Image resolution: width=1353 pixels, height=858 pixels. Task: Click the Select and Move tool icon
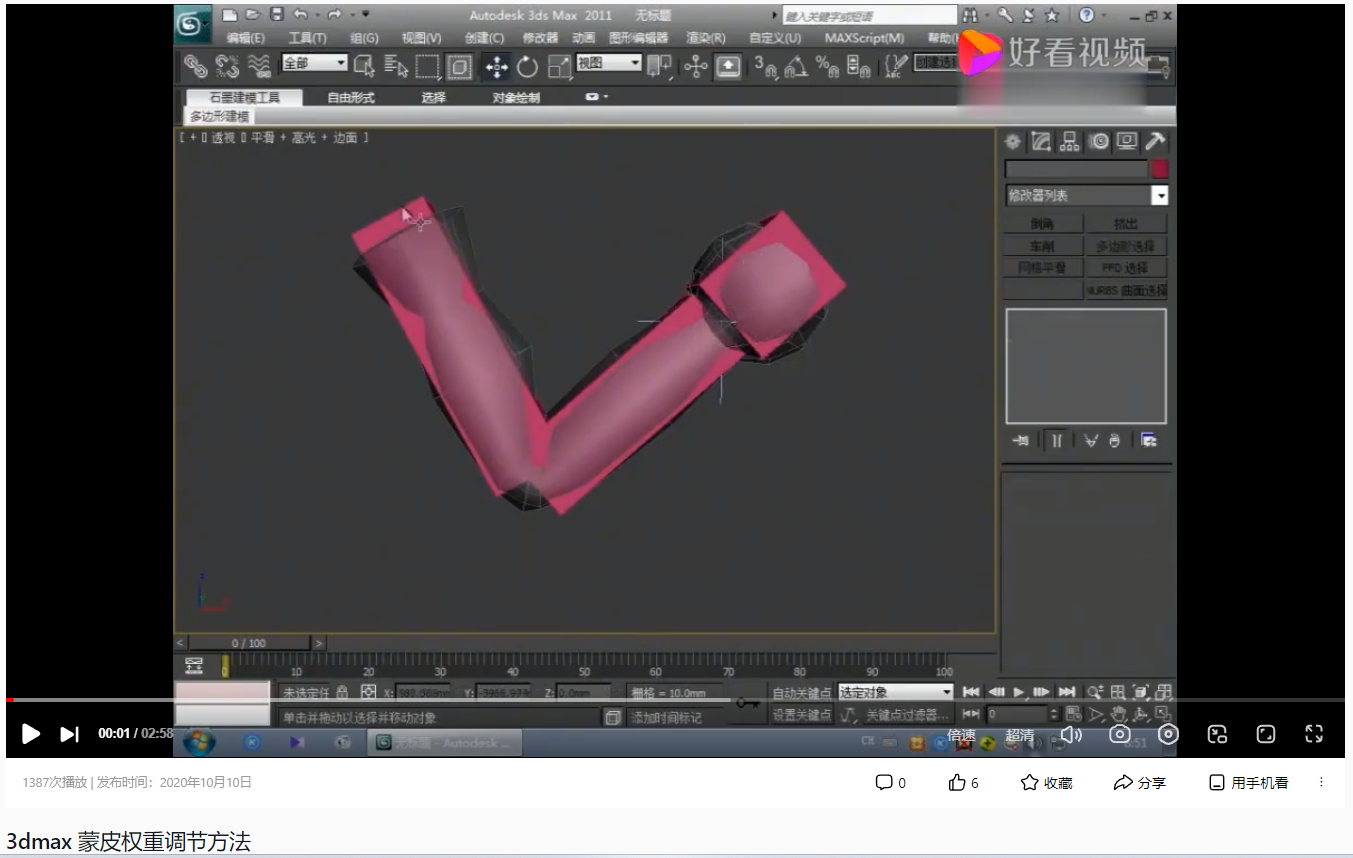coord(496,67)
